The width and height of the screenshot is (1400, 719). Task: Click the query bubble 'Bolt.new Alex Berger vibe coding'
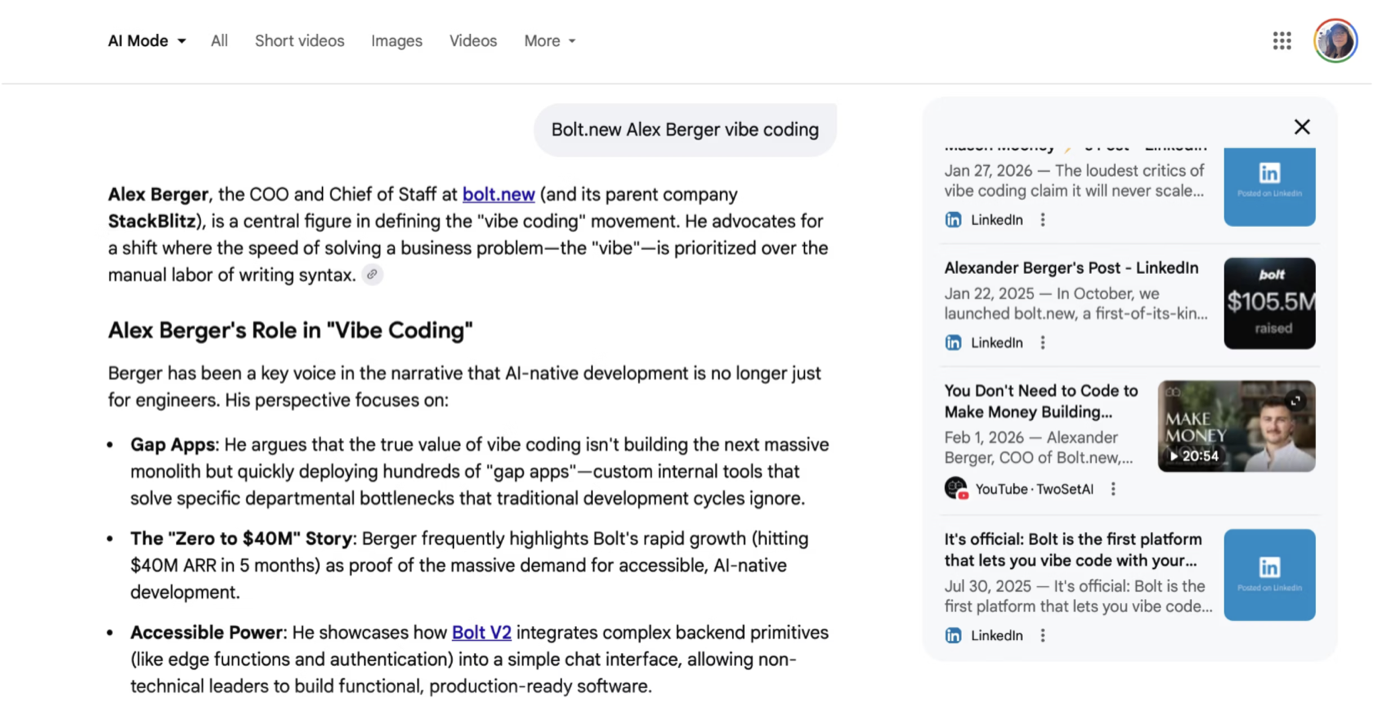[685, 130]
